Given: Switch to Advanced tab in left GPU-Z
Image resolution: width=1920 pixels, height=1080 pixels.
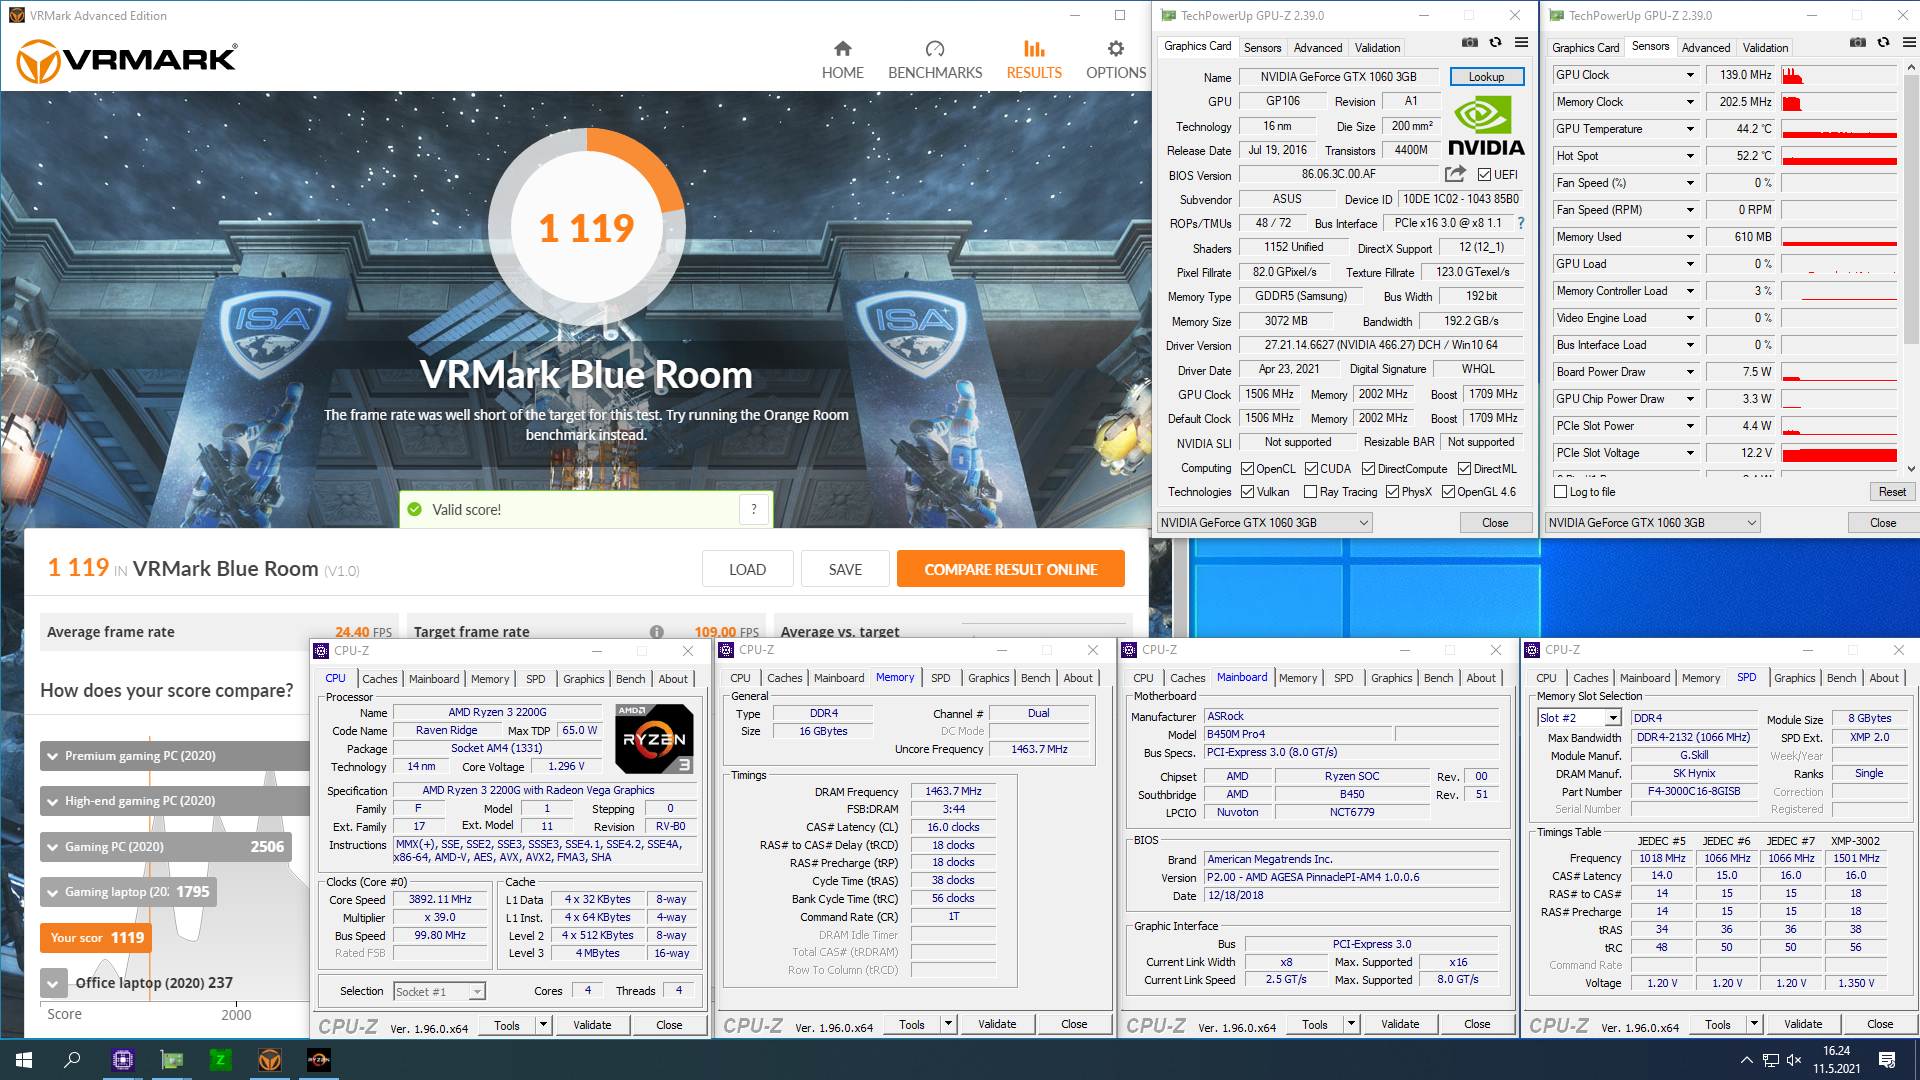Looking at the screenshot, I should pos(1317,48).
